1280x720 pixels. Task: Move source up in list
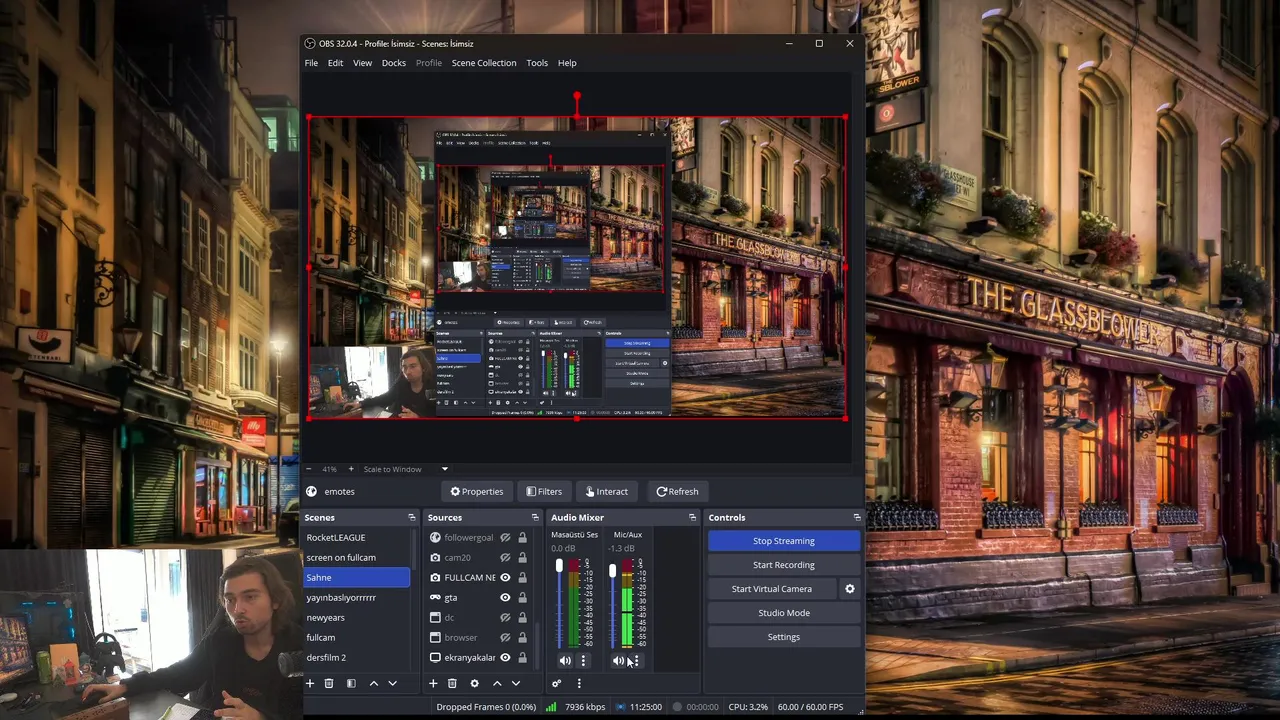[x=497, y=683]
